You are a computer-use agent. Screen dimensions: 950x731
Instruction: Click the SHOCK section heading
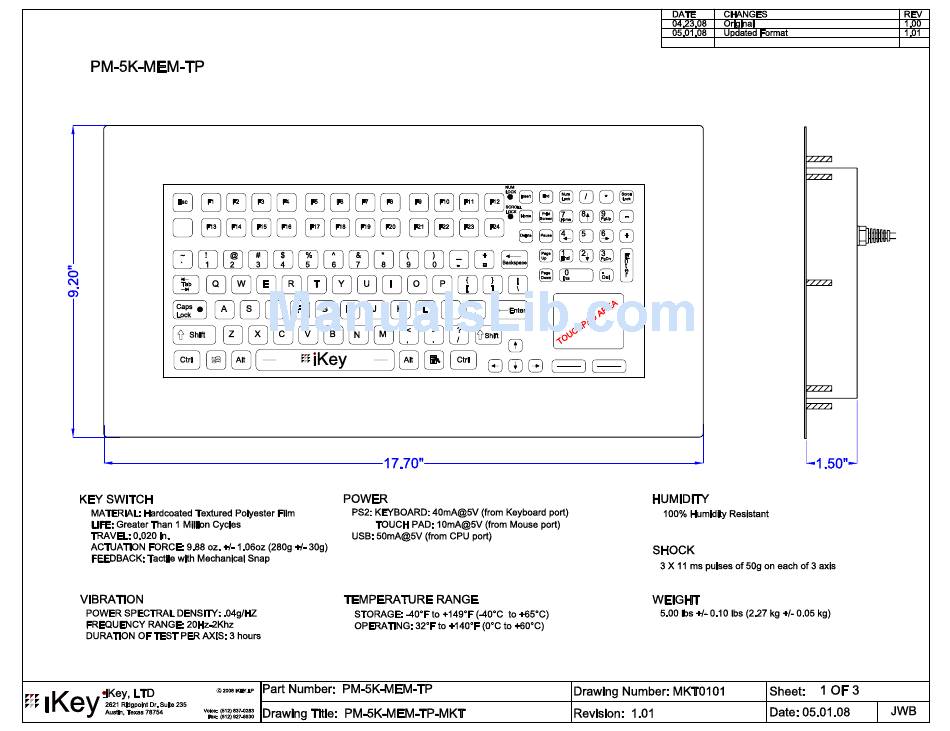pos(673,551)
